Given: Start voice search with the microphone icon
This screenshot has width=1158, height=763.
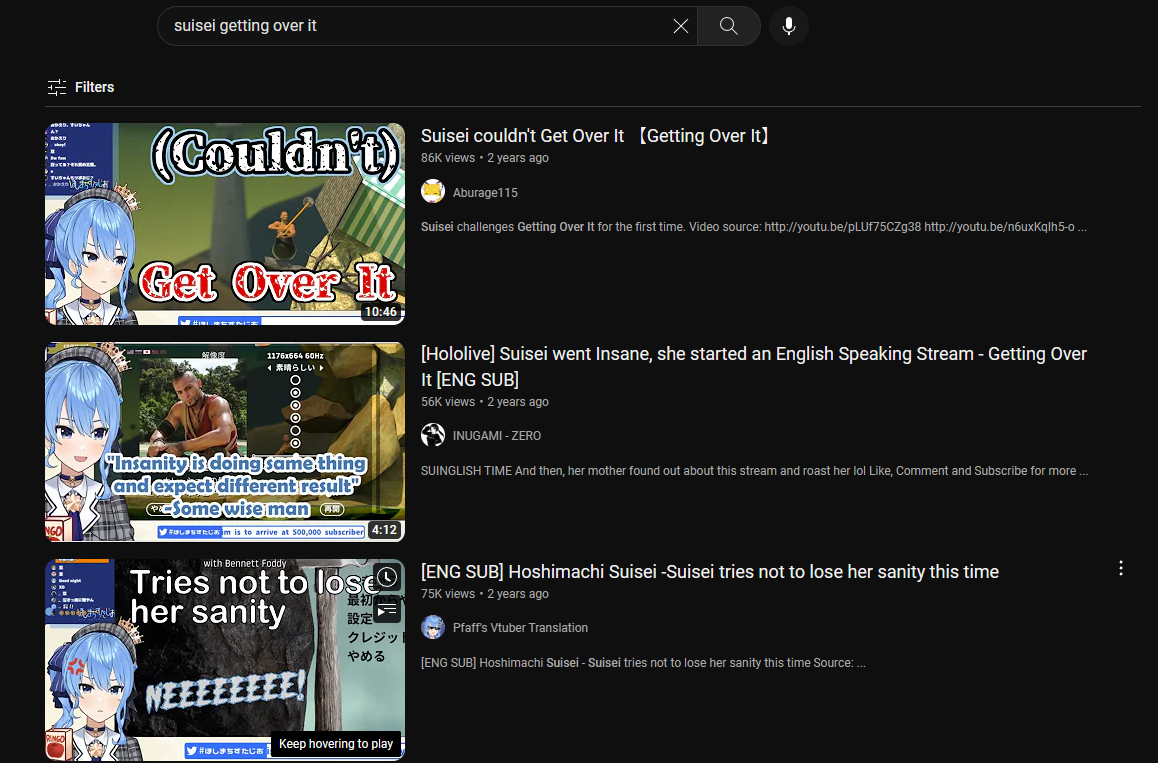Looking at the screenshot, I should [789, 26].
